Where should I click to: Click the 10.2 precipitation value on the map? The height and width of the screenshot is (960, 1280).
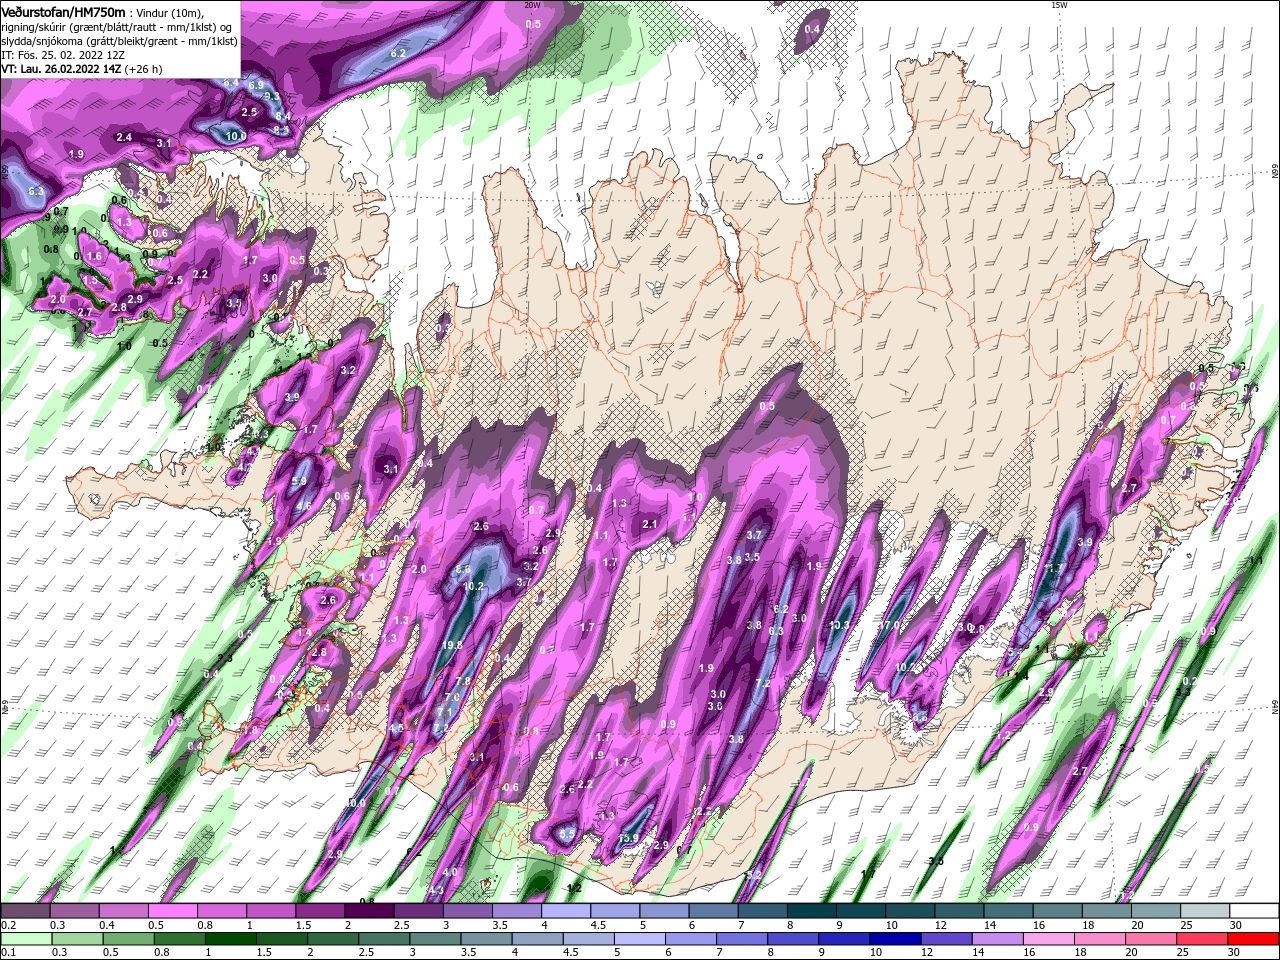474,586
